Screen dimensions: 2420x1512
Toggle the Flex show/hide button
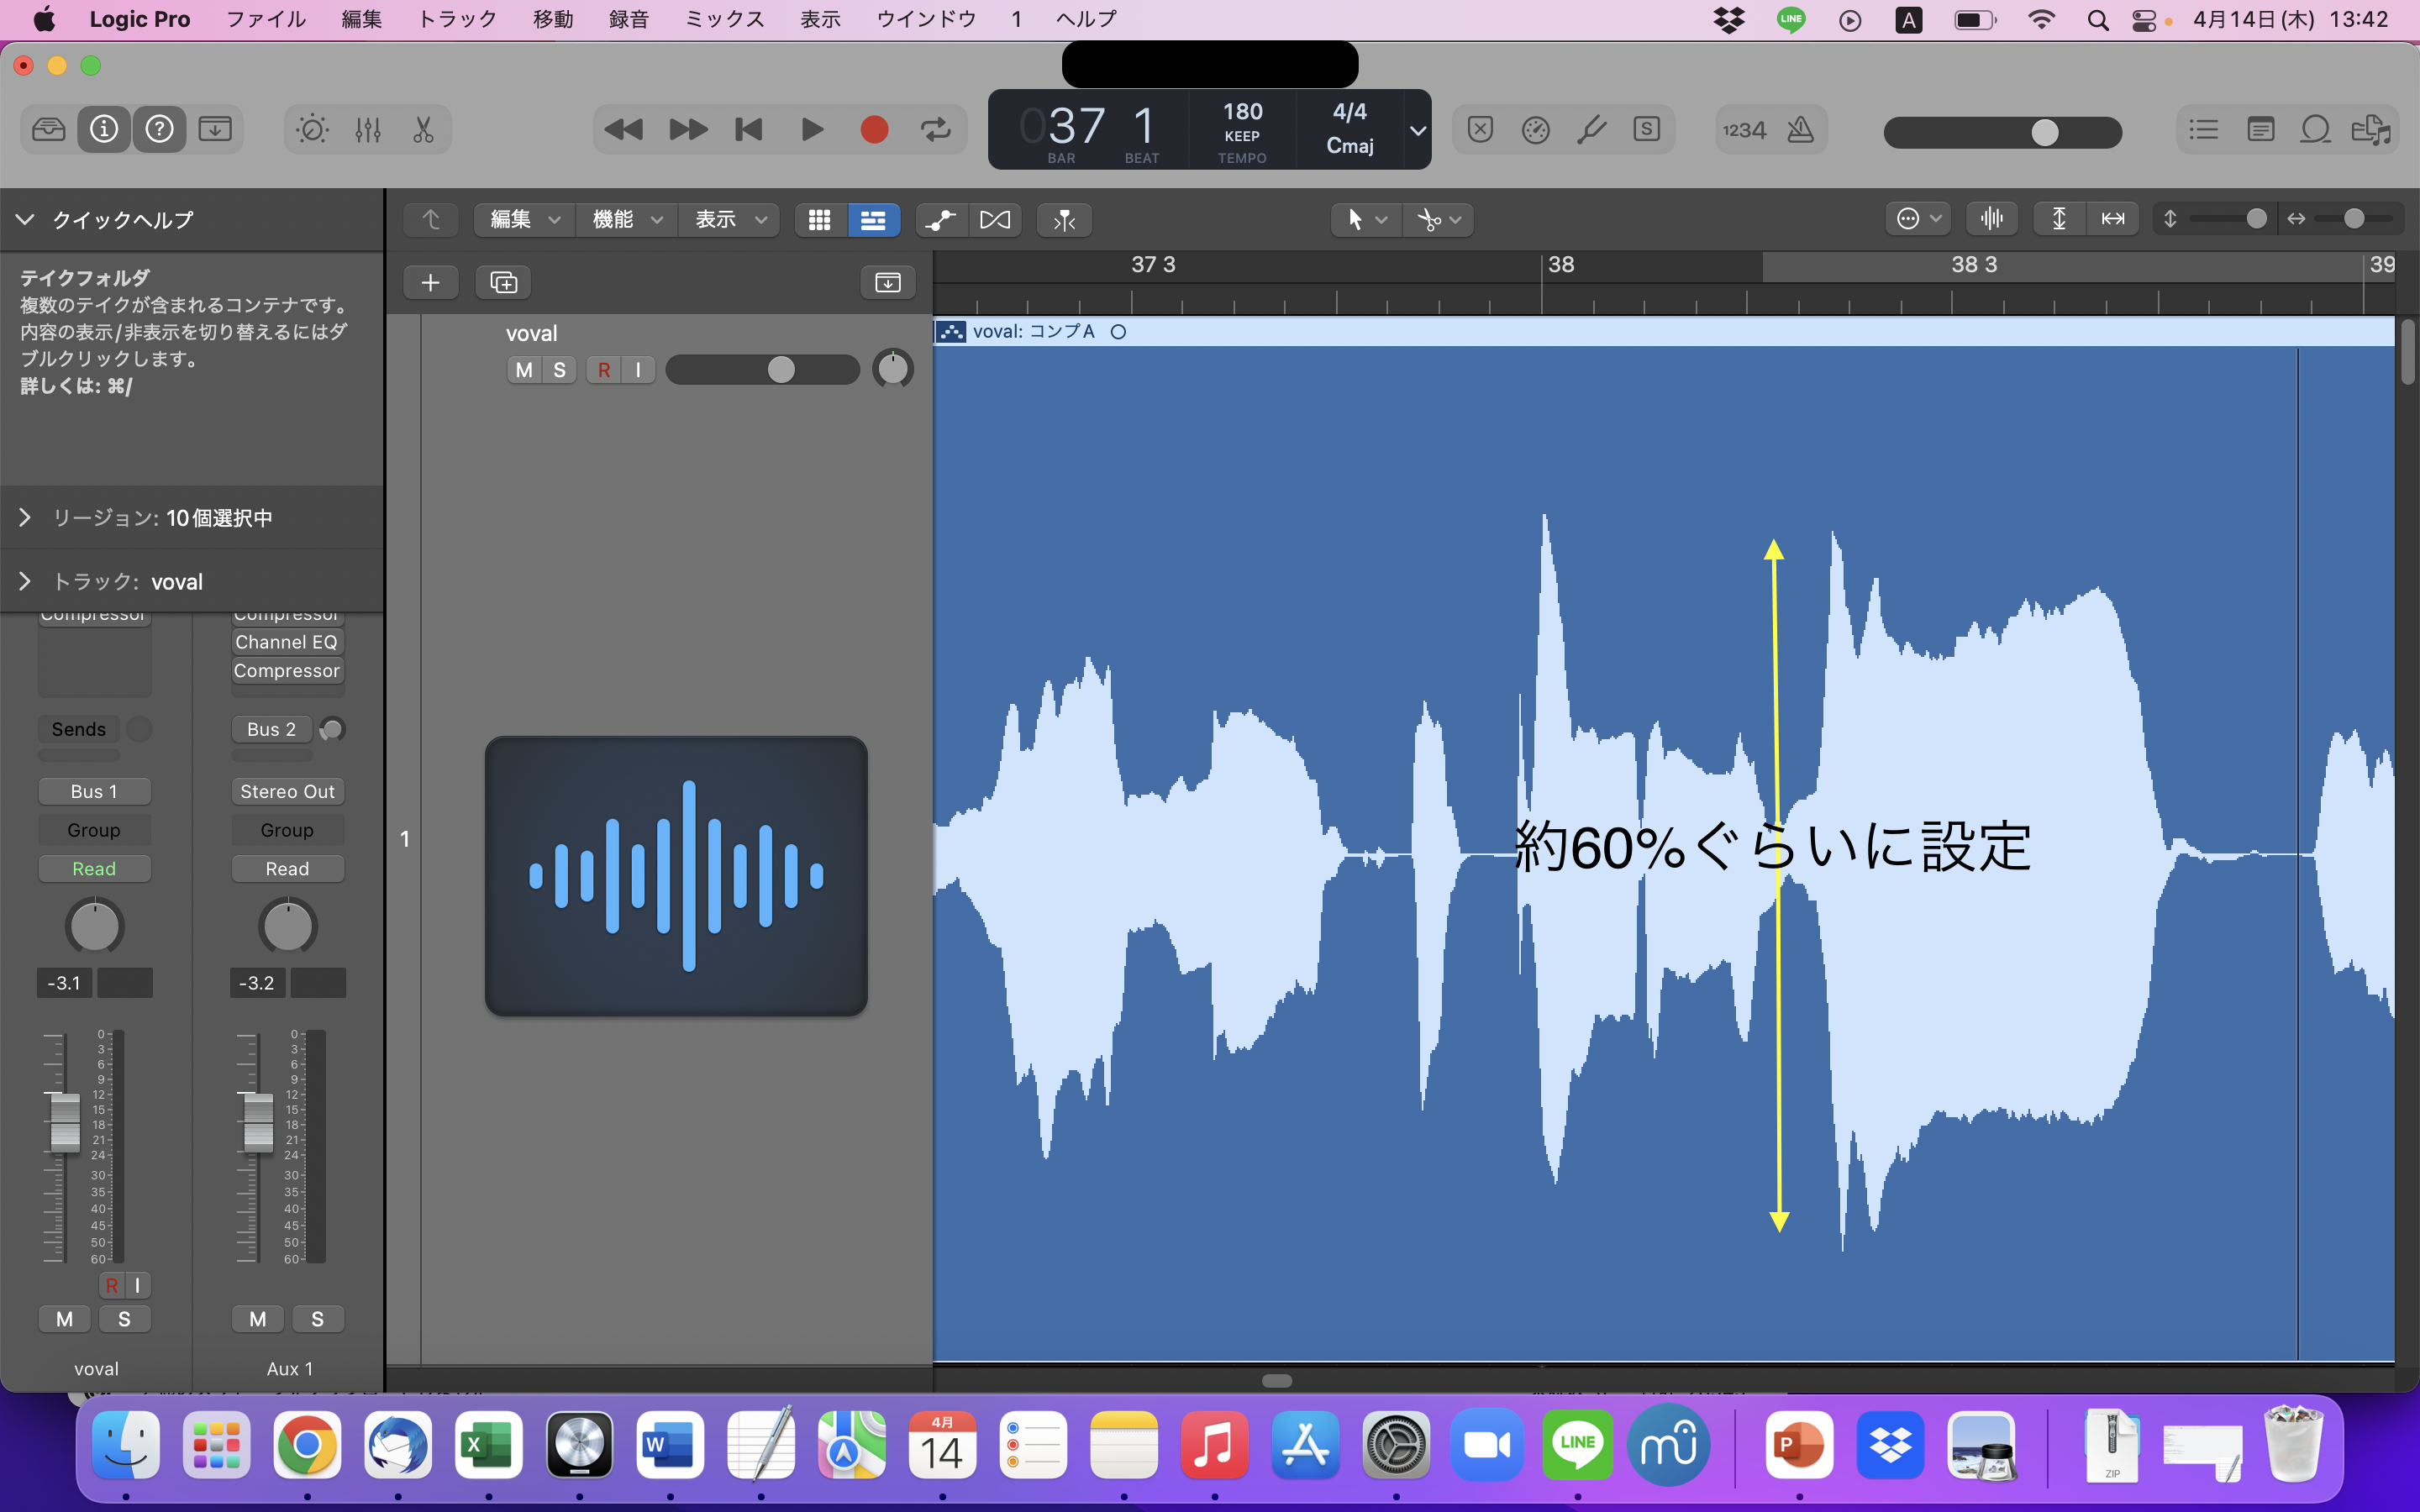click(x=995, y=220)
